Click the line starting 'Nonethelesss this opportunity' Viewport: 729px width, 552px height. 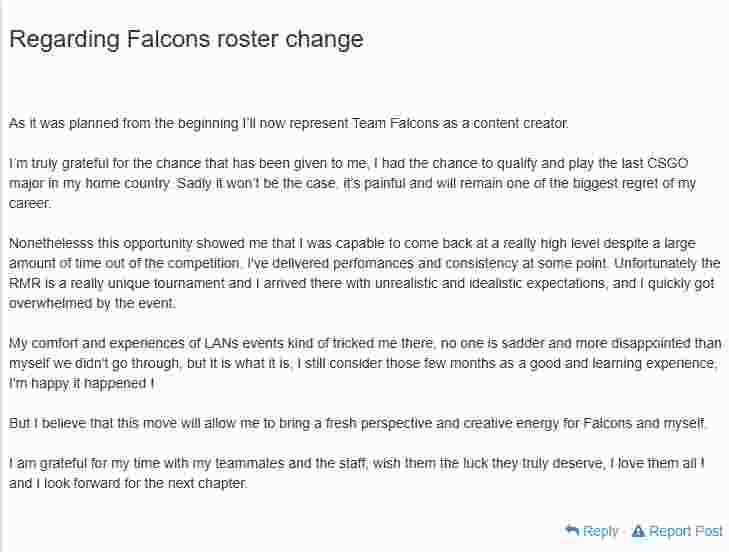click(x=352, y=243)
